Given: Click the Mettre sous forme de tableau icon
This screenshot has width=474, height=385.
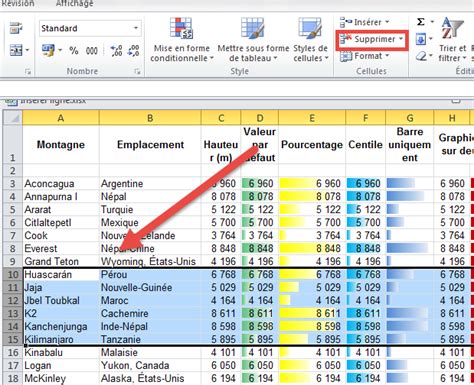Looking at the screenshot, I should pos(253,29).
